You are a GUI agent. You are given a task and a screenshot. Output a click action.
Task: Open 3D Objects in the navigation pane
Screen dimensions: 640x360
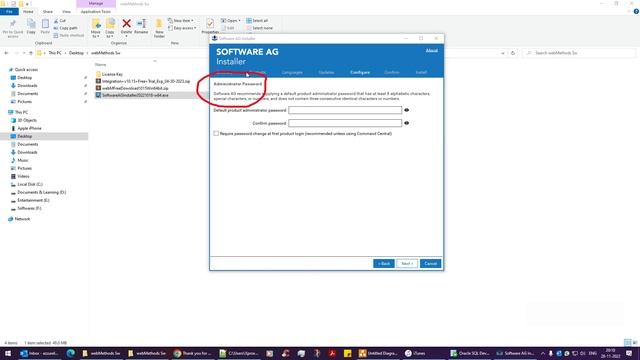(x=27, y=120)
